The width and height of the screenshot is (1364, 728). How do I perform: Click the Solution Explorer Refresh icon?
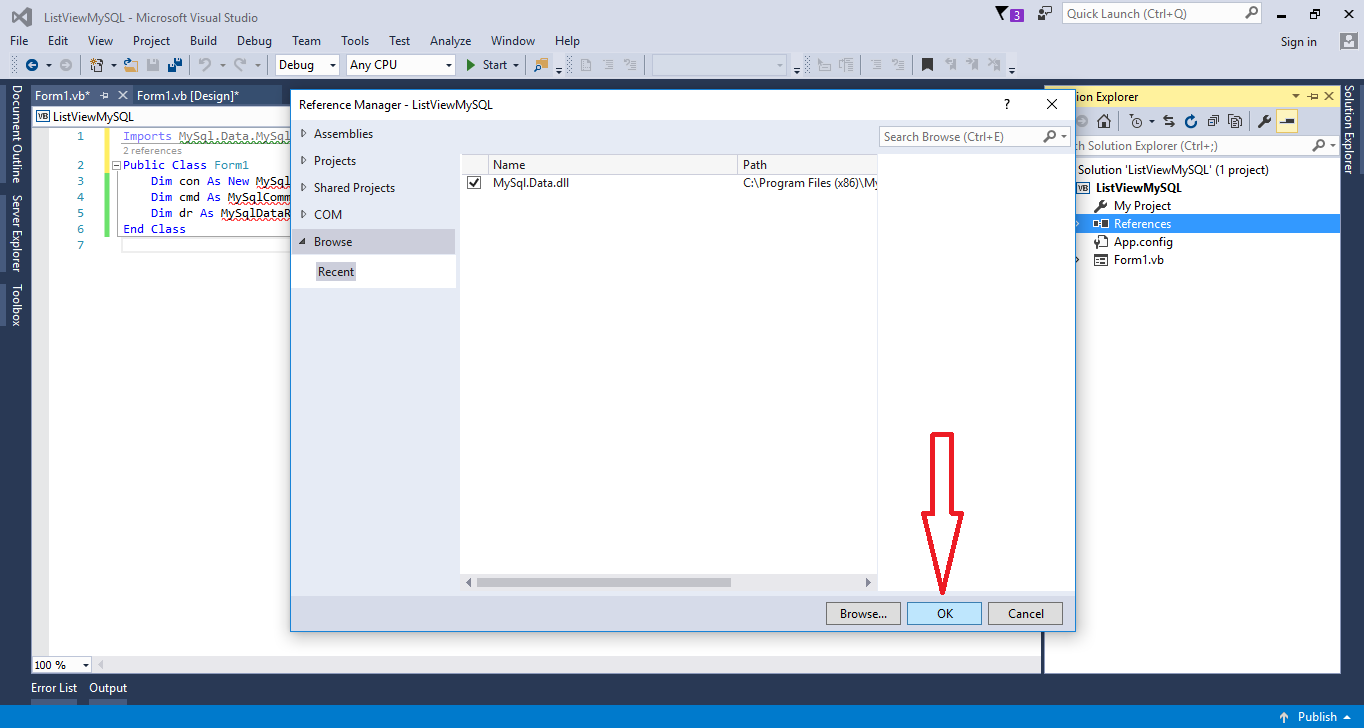(x=1191, y=121)
